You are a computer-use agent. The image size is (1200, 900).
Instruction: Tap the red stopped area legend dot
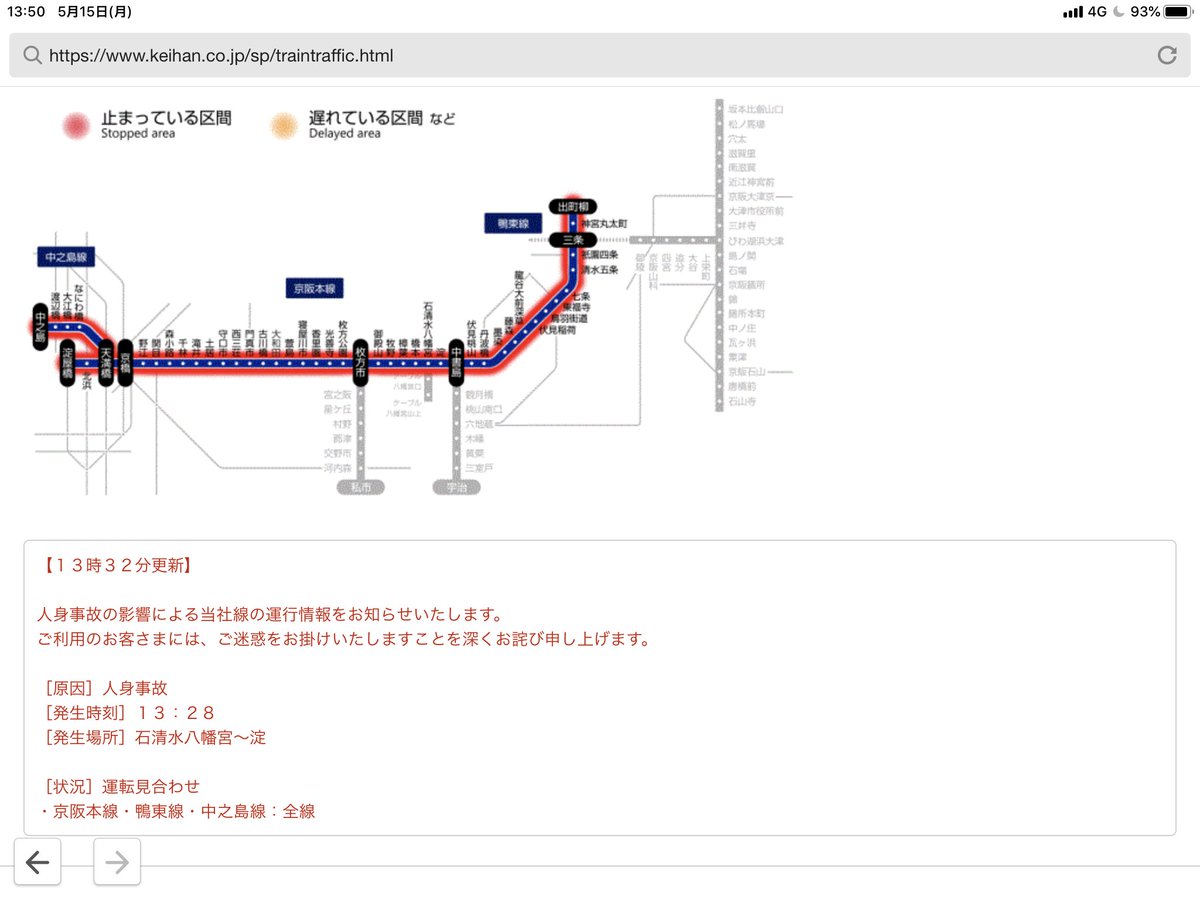(75, 125)
